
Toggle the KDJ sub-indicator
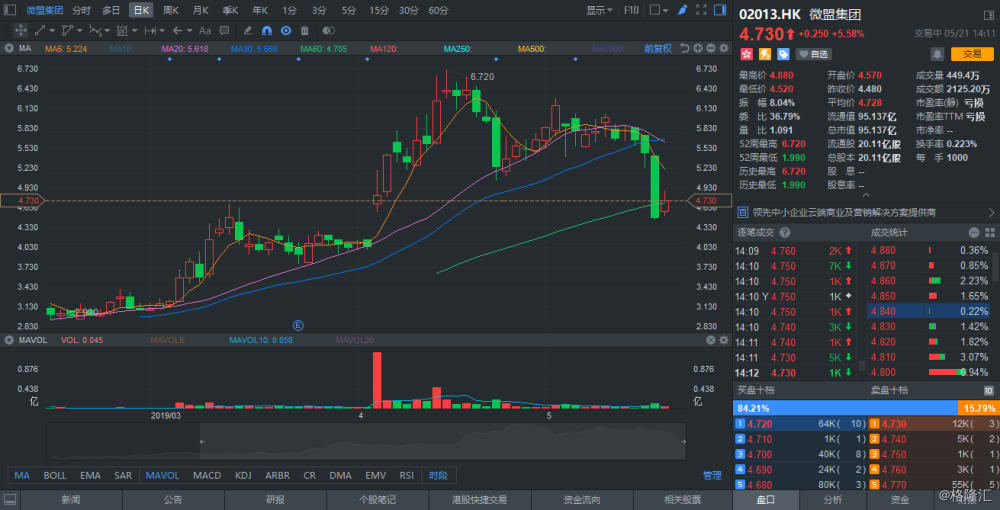click(x=243, y=475)
